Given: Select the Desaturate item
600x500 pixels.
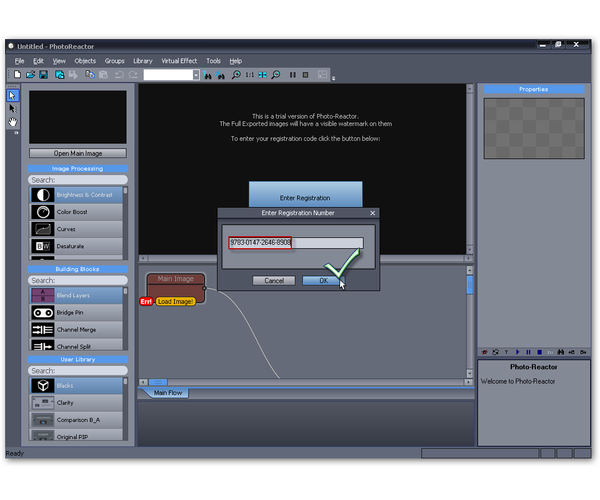Looking at the screenshot, I should pos(77,246).
